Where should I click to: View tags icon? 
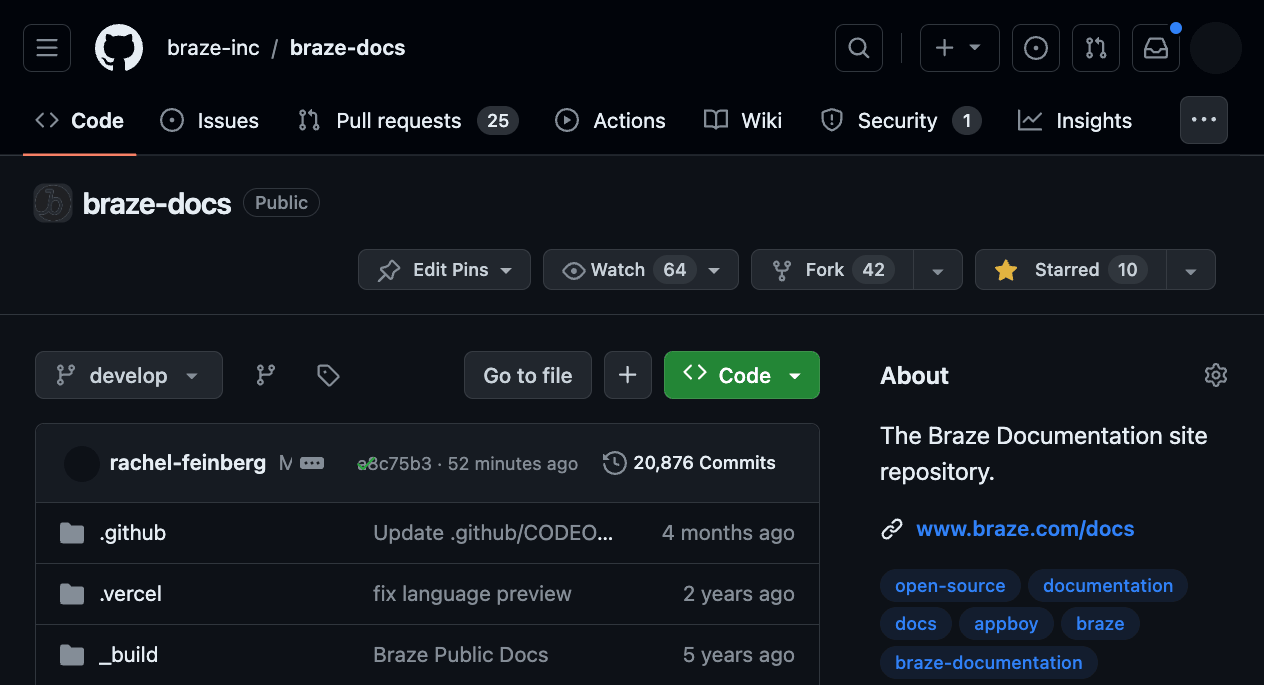tap(328, 375)
